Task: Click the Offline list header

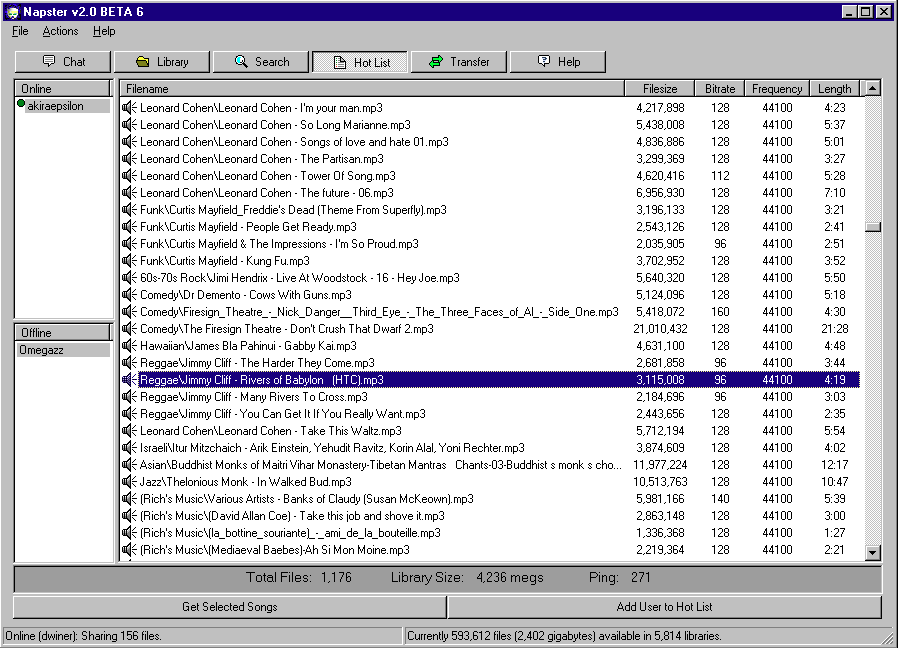Action: click(62, 333)
